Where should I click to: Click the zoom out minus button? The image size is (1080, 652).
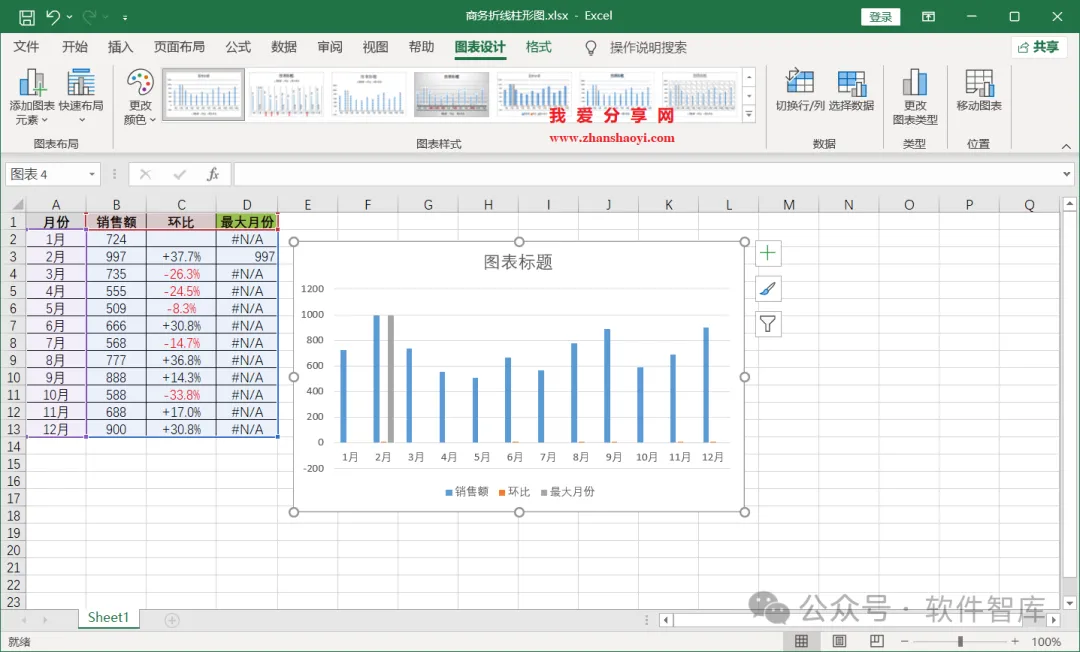[904, 642]
